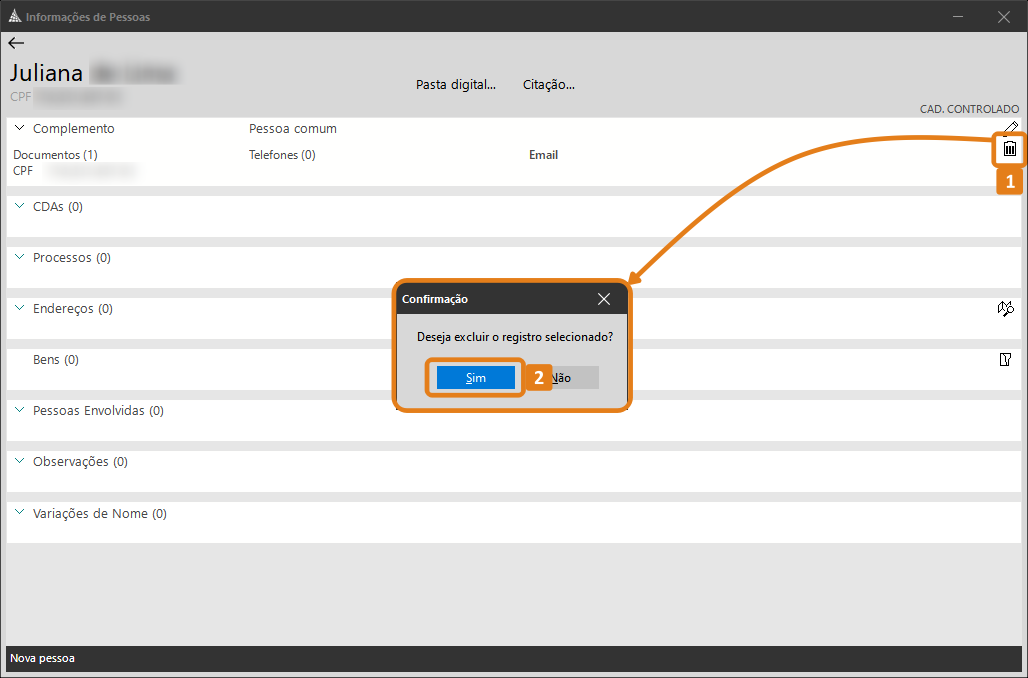1028x678 pixels.
Task: Confirm deletion by pressing Sim
Action: click(x=476, y=378)
